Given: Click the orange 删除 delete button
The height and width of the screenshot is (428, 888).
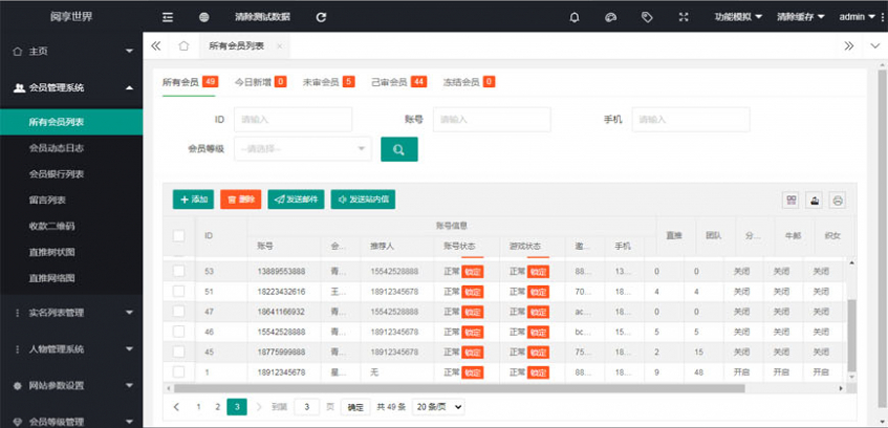Looking at the screenshot, I should click(241, 199).
